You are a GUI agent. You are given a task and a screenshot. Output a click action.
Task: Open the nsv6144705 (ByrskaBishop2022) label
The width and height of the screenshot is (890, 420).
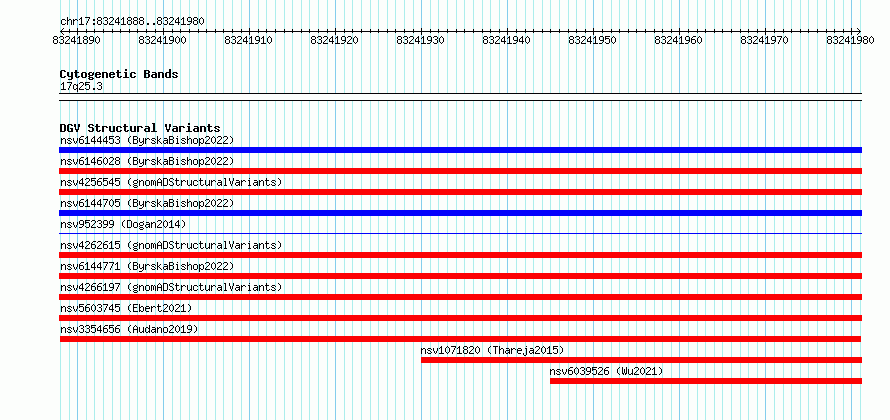(x=147, y=203)
